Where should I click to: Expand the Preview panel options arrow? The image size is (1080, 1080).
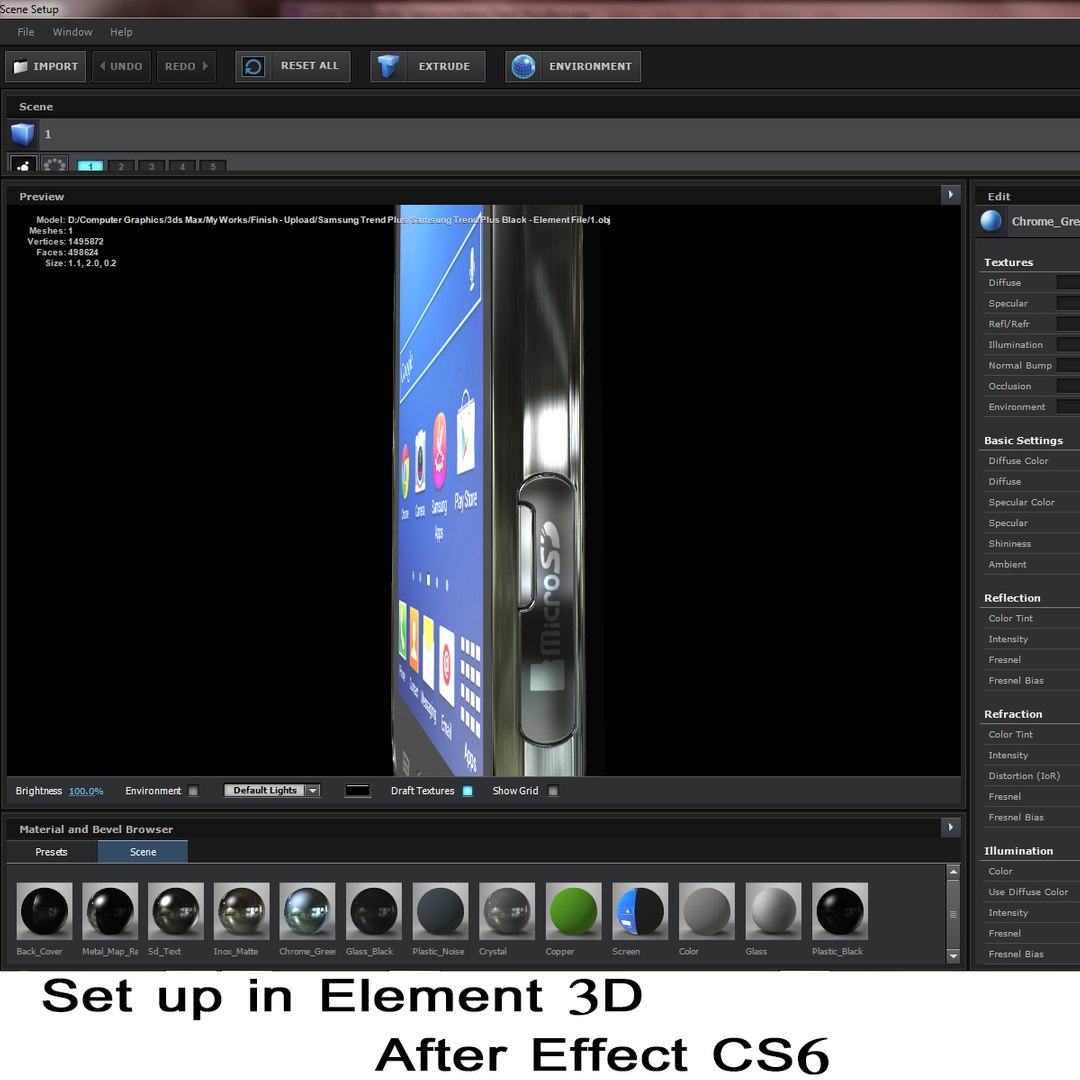pos(951,195)
